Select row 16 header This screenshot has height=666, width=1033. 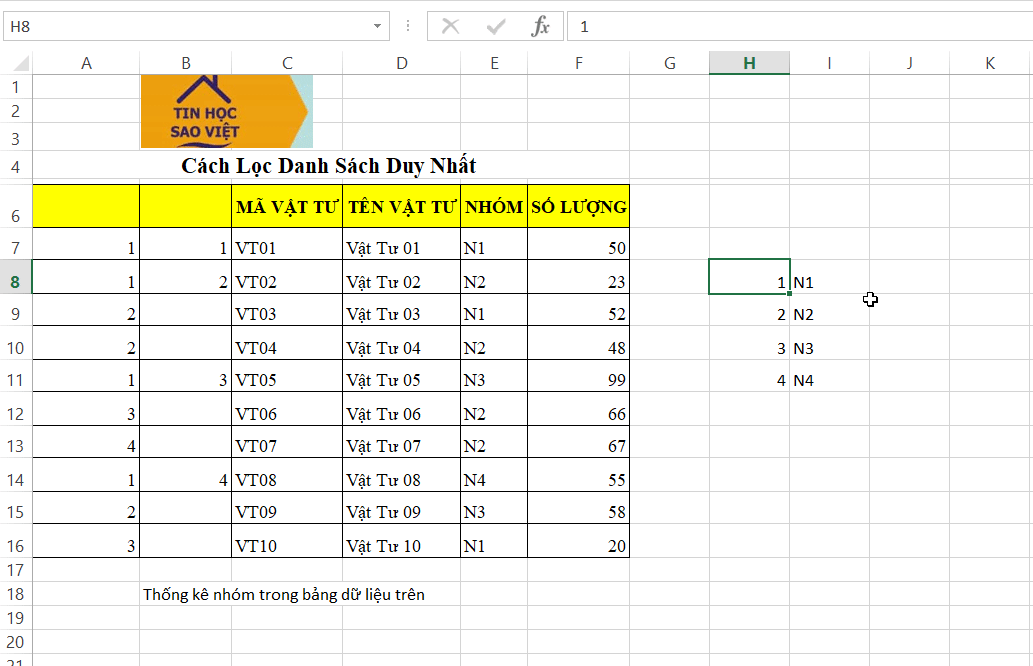(15, 545)
